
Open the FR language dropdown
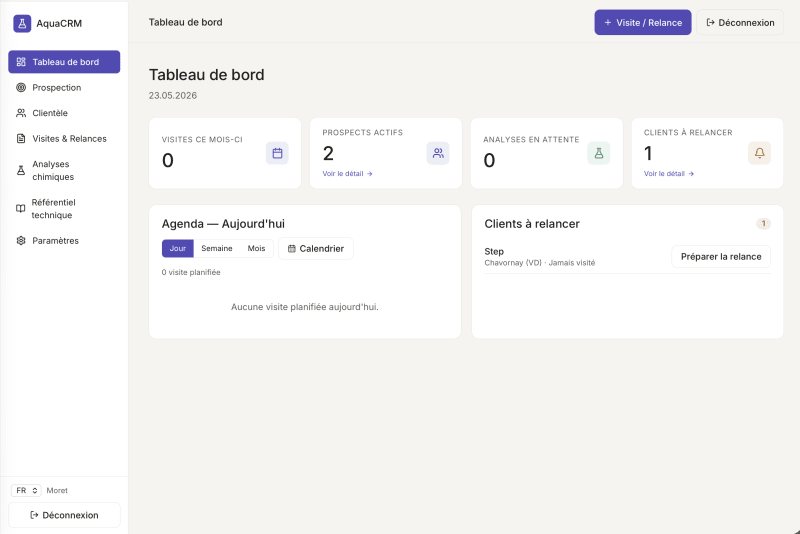(26, 490)
